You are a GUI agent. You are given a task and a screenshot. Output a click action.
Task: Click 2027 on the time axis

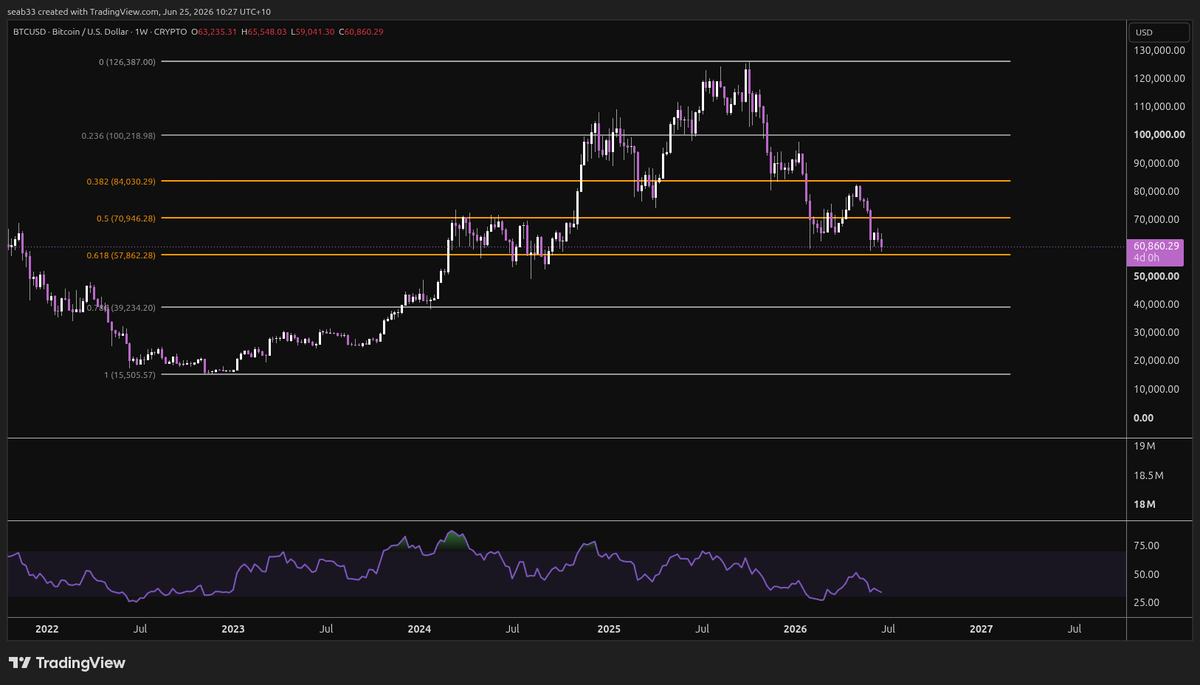(x=982, y=629)
